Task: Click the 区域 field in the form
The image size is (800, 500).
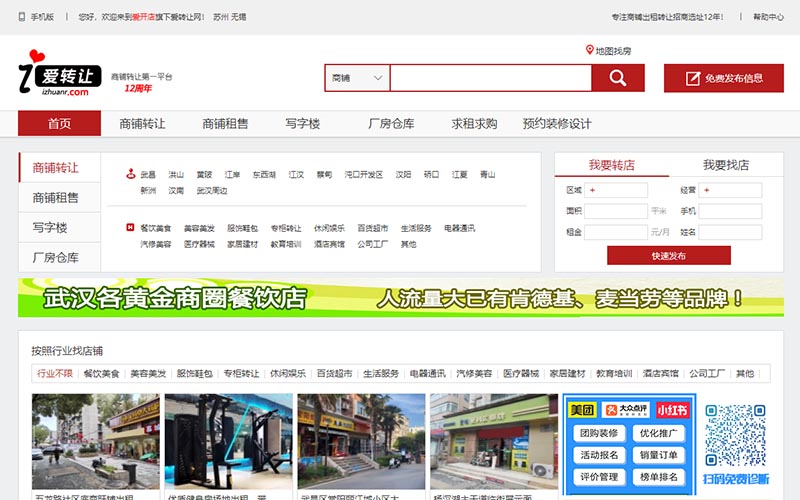Action: 616,190
